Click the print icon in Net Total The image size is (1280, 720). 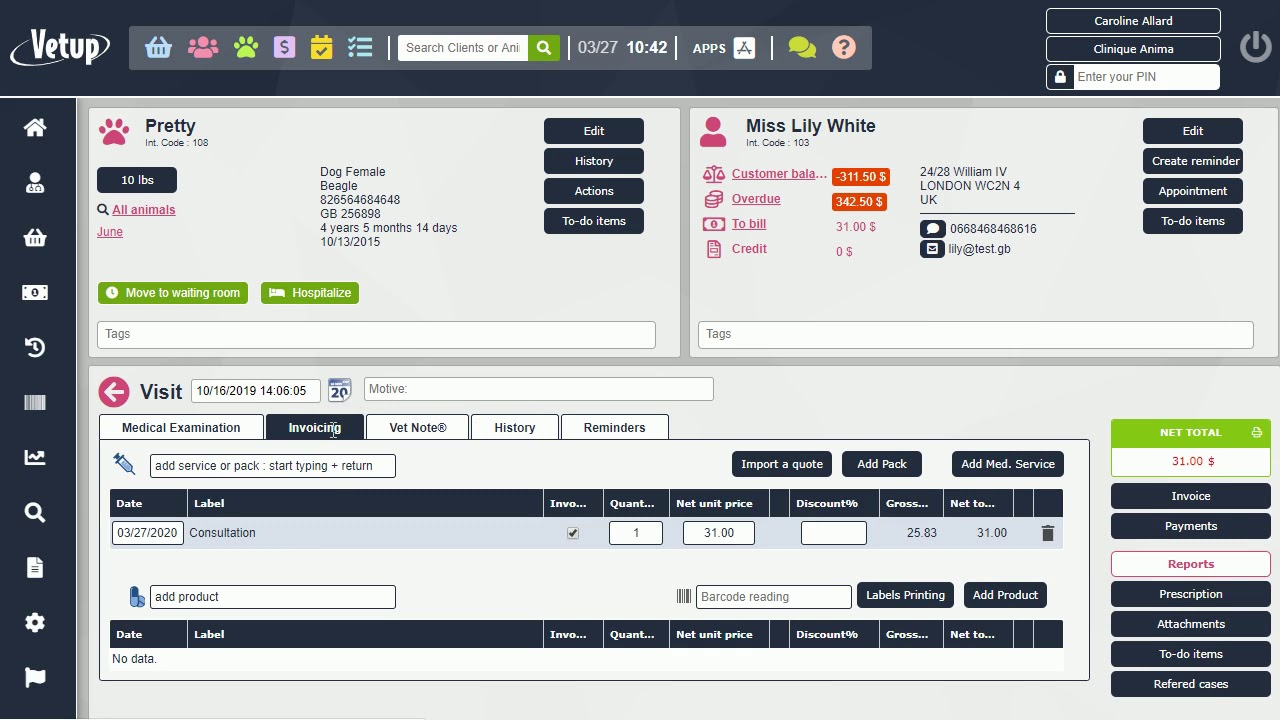tap(1256, 433)
